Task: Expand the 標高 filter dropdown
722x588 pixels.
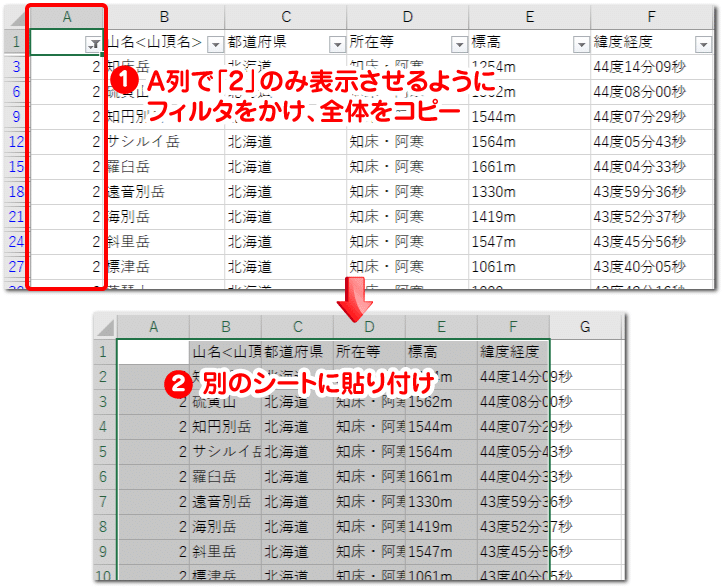Action: [x=581, y=45]
